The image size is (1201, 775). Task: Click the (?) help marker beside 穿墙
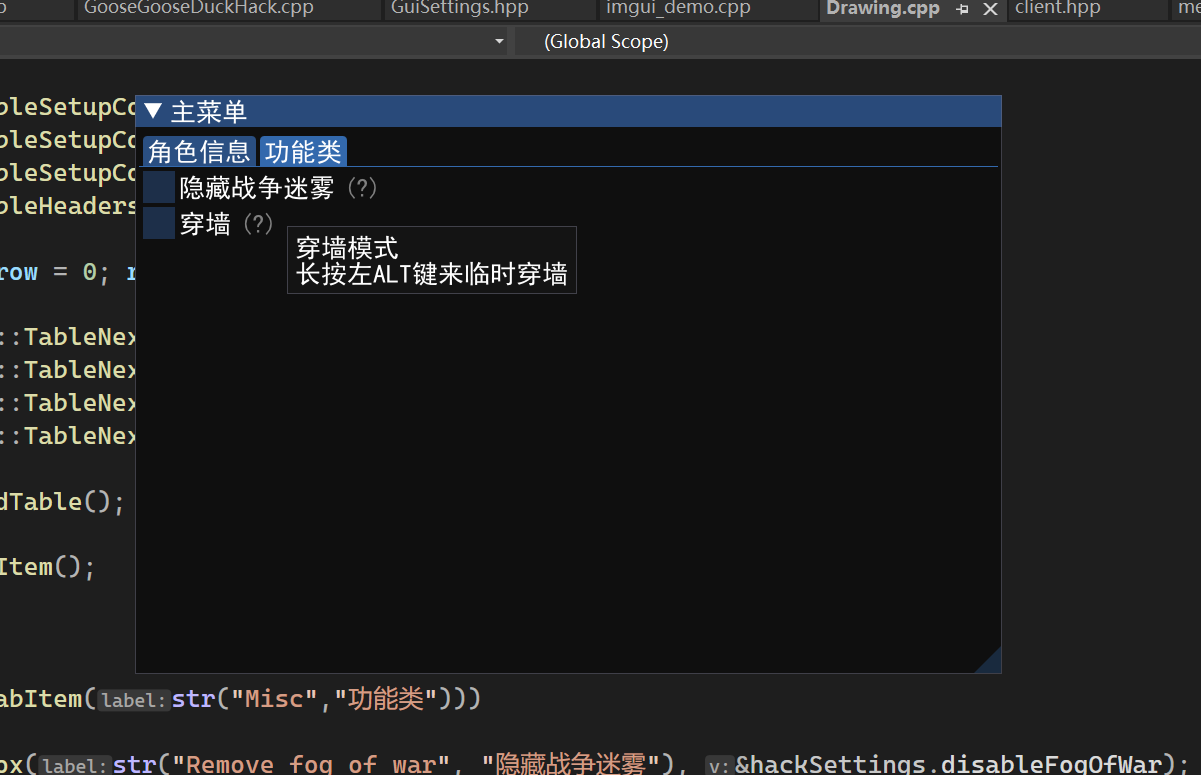[x=258, y=224]
